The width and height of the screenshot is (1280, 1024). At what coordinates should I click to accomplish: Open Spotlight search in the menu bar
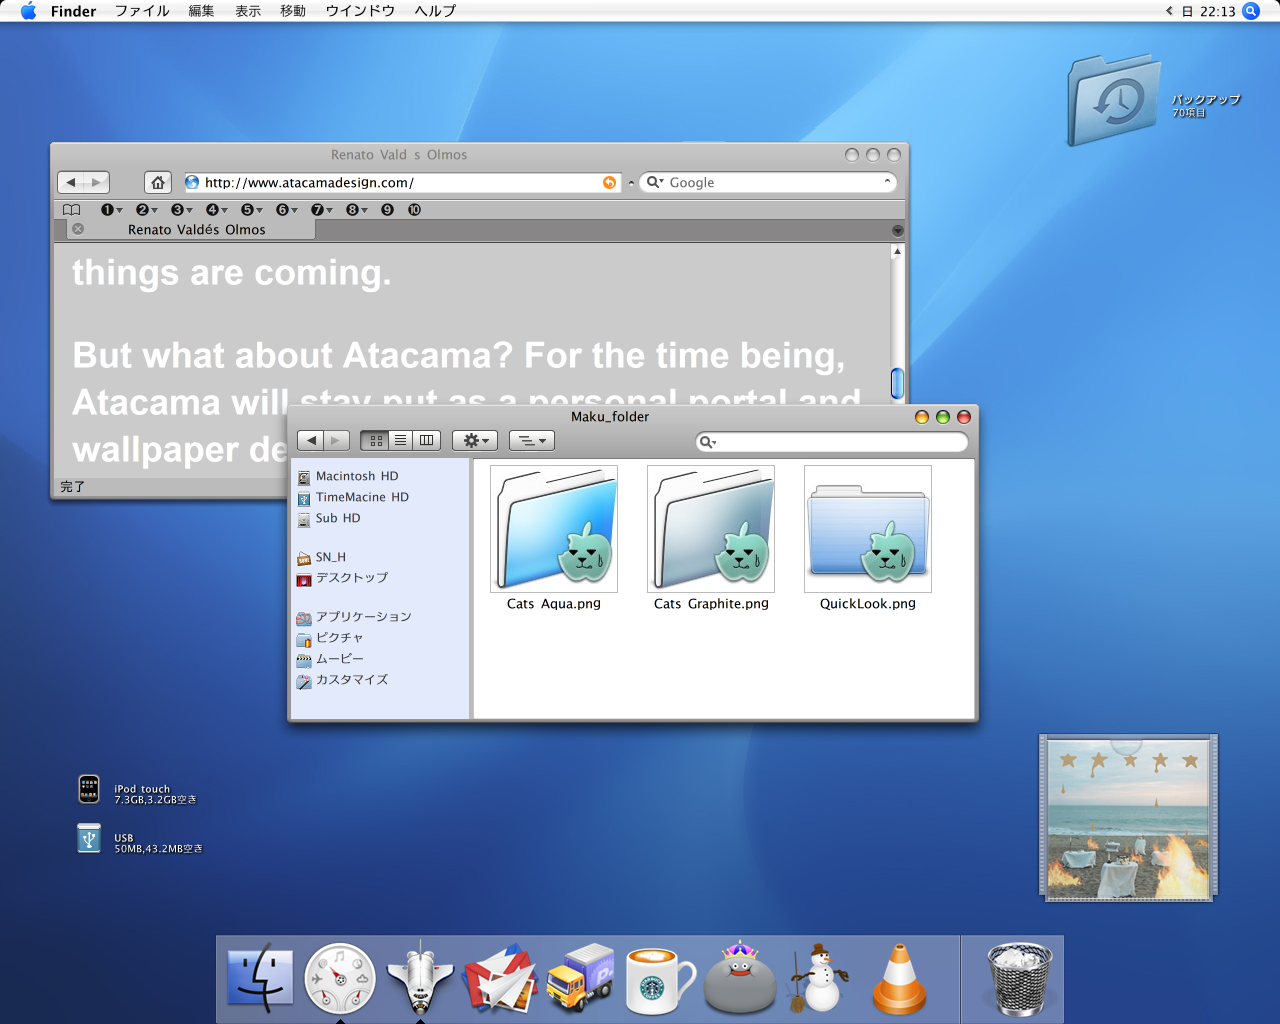[x=1251, y=11]
